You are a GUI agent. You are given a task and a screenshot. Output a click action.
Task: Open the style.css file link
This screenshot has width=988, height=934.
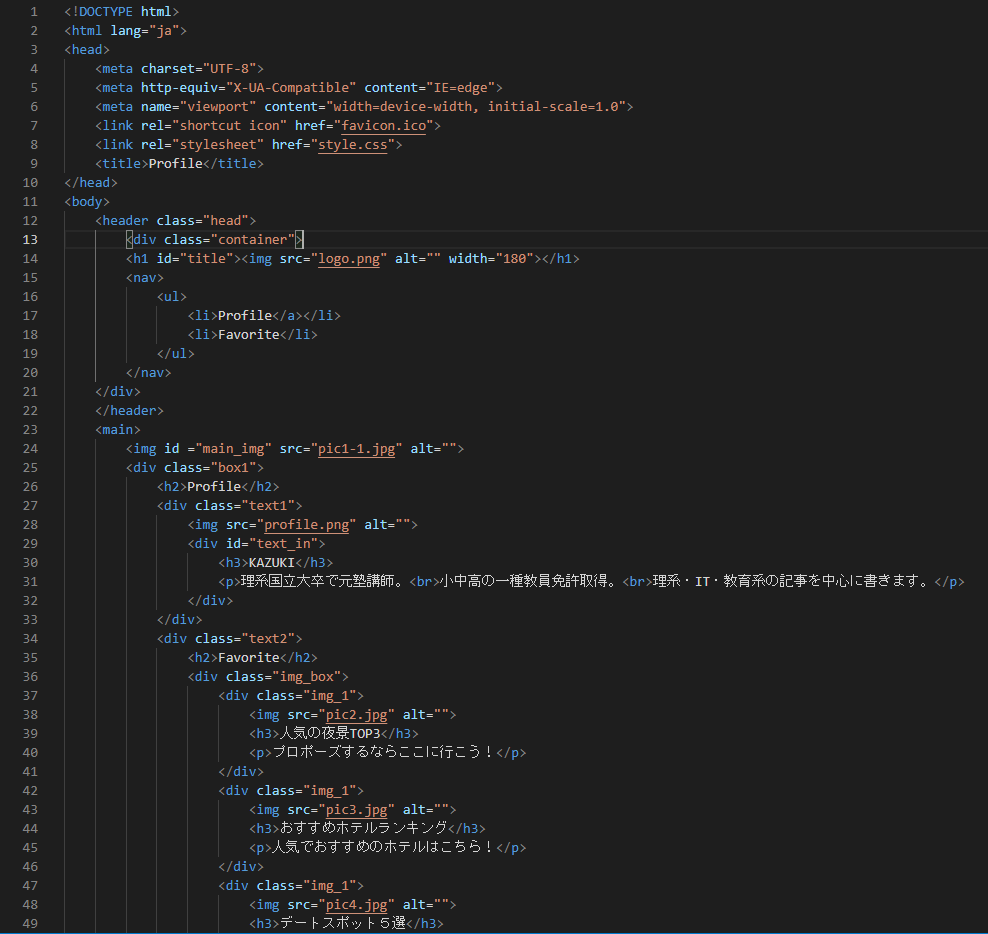coord(356,145)
